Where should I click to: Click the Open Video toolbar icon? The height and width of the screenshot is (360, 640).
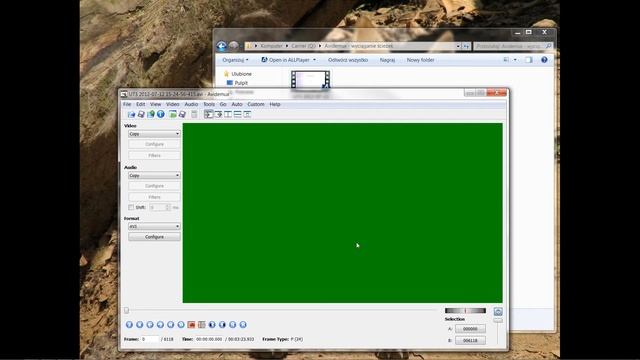131,114
